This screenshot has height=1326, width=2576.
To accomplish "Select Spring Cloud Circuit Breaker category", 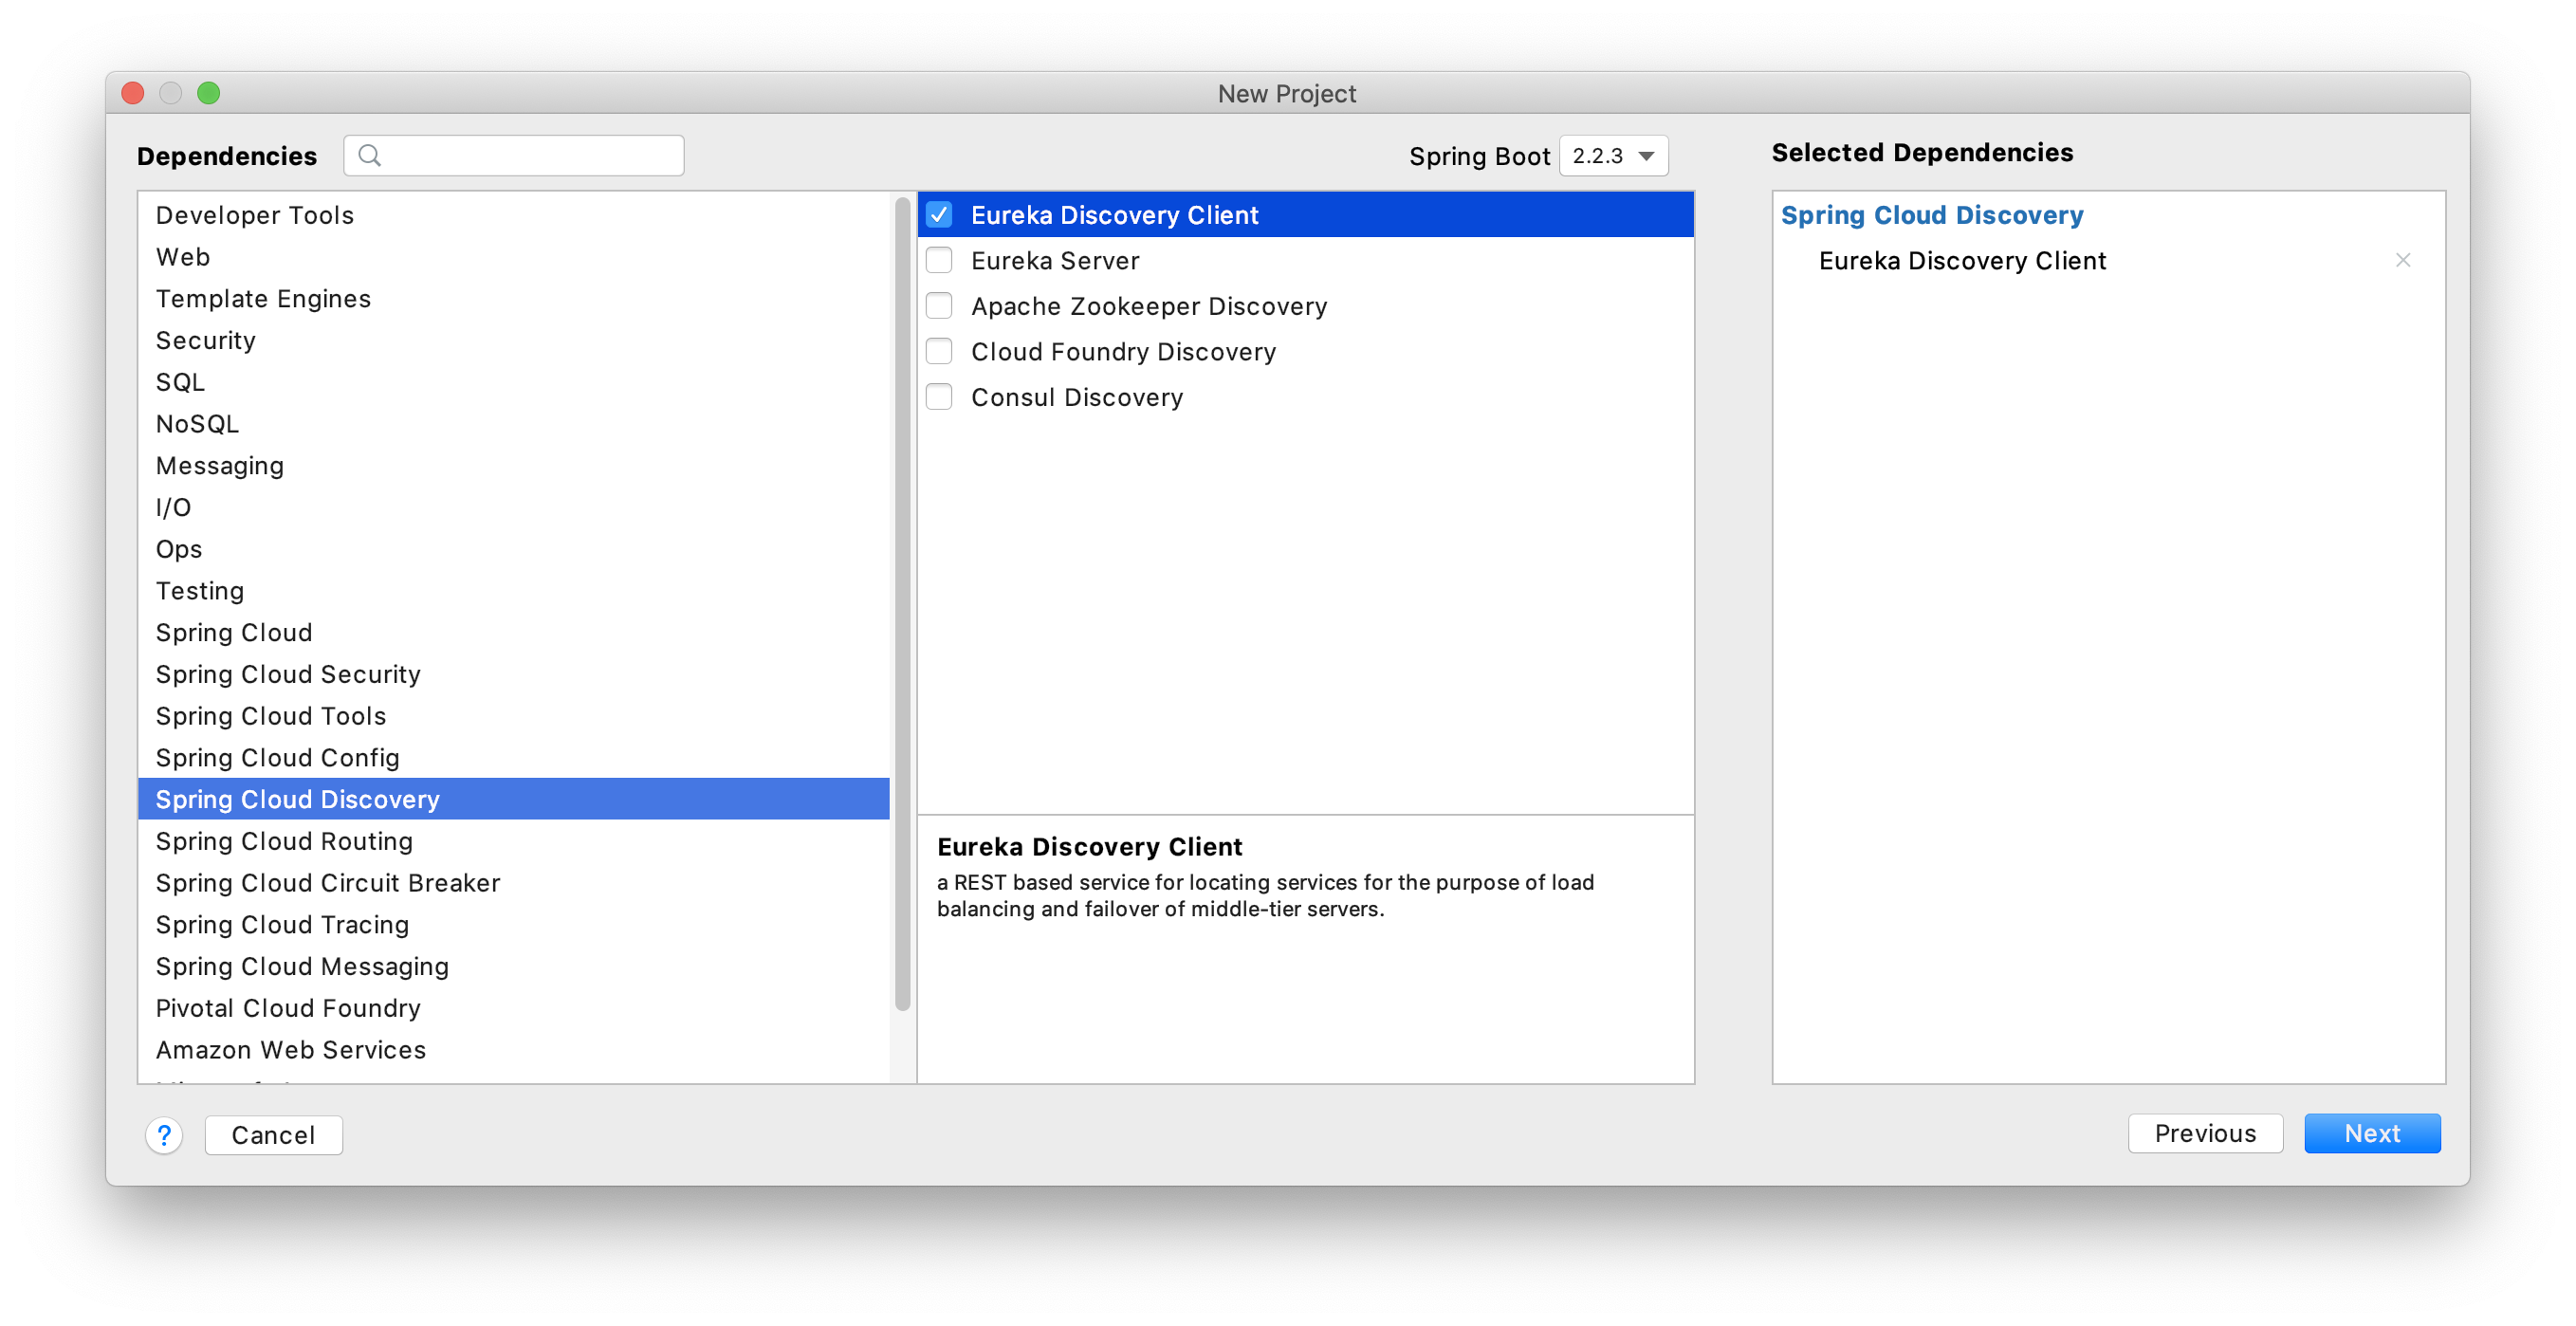I will 513,884.
